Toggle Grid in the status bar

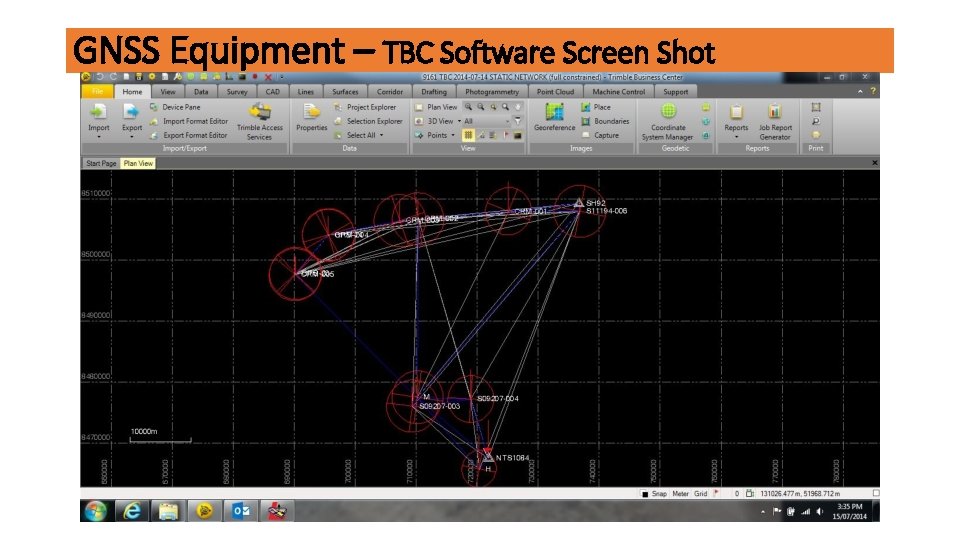(x=700, y=493)
